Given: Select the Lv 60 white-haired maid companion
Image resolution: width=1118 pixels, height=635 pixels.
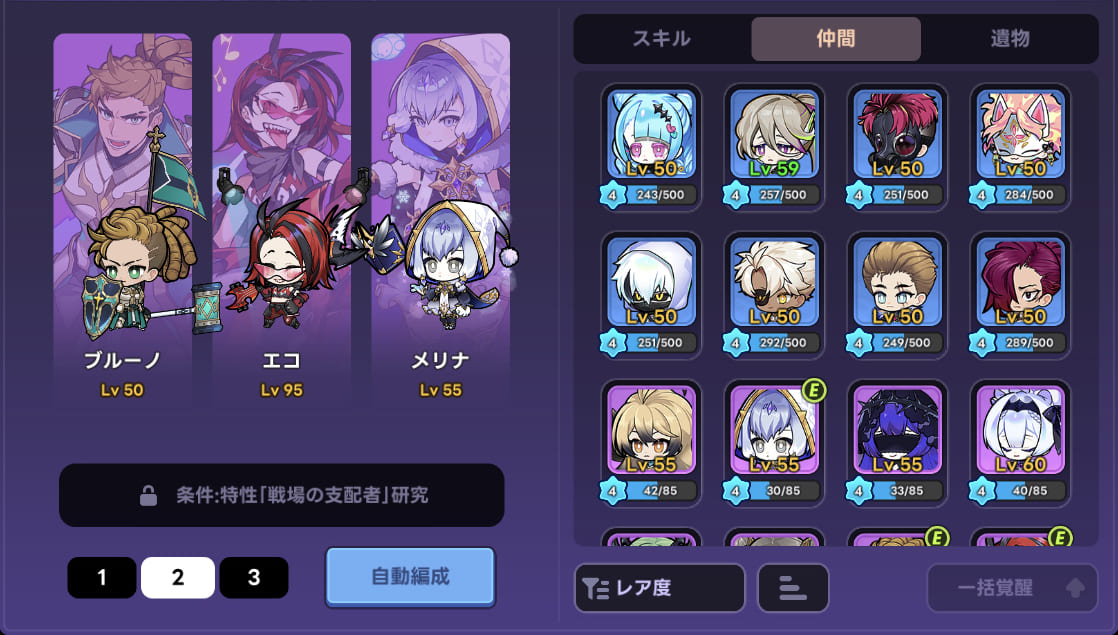Looking at the screenshot, I should [x=1020, y=443].
